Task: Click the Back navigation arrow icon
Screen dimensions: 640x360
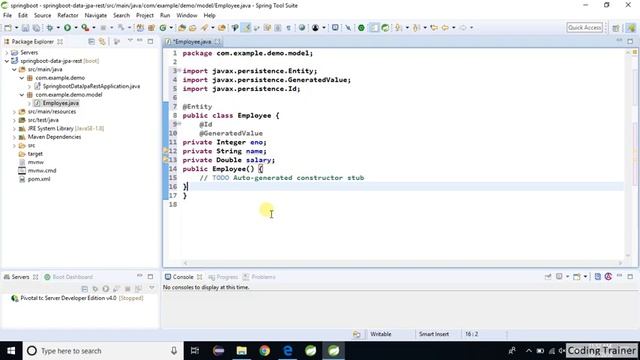Action: pos(445,28)
